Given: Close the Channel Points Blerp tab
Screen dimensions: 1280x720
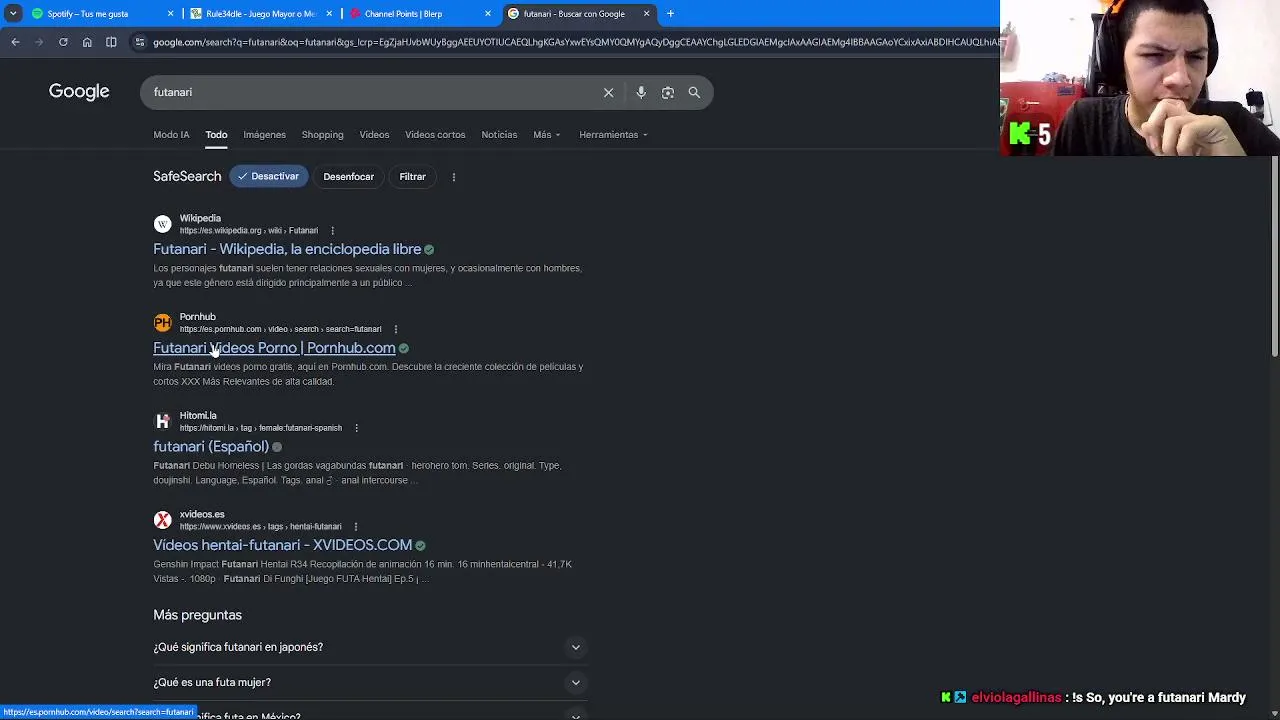Looking at the screenshot, I should pos(488,14).
